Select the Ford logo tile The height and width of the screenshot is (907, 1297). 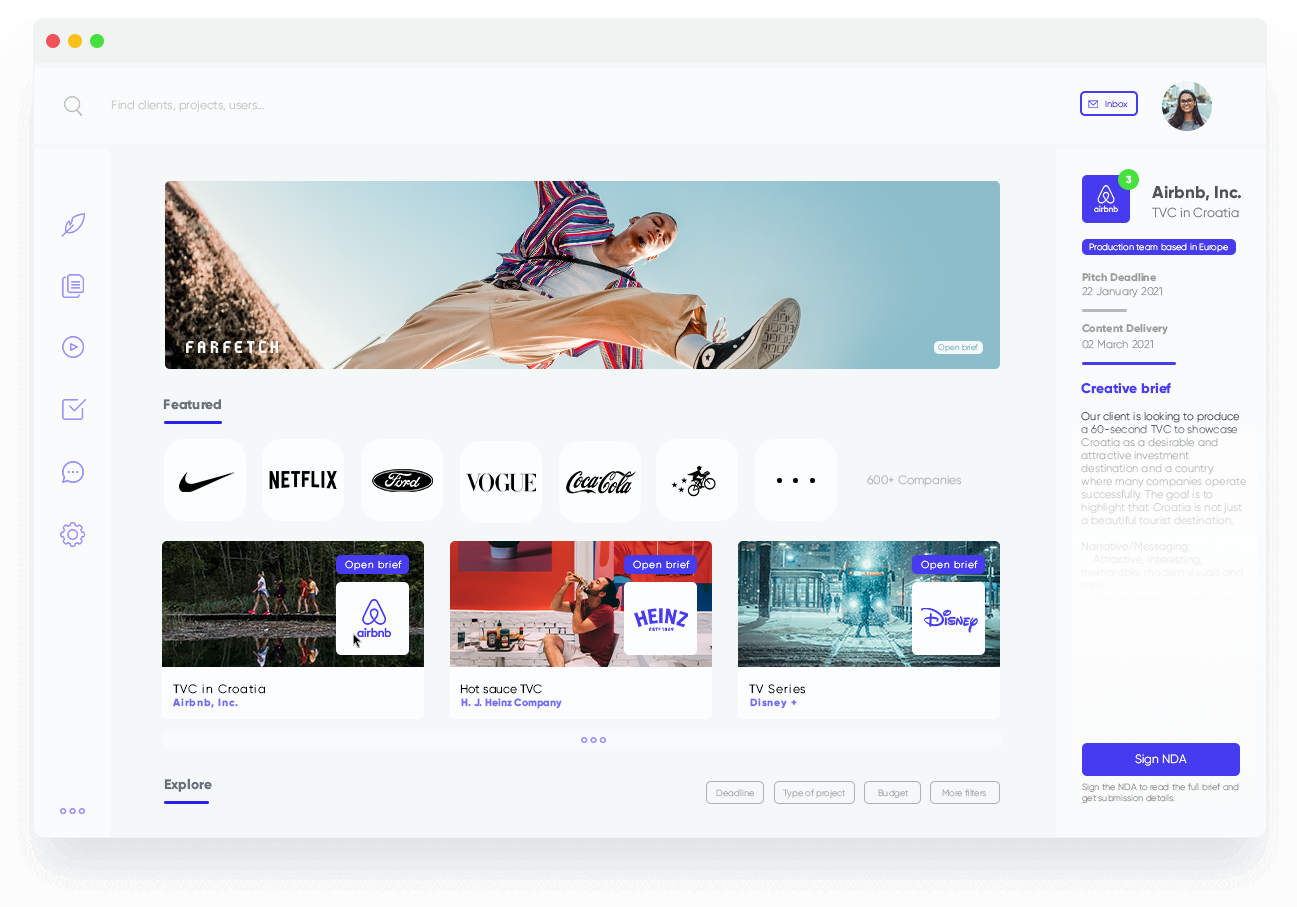[402, 480]
